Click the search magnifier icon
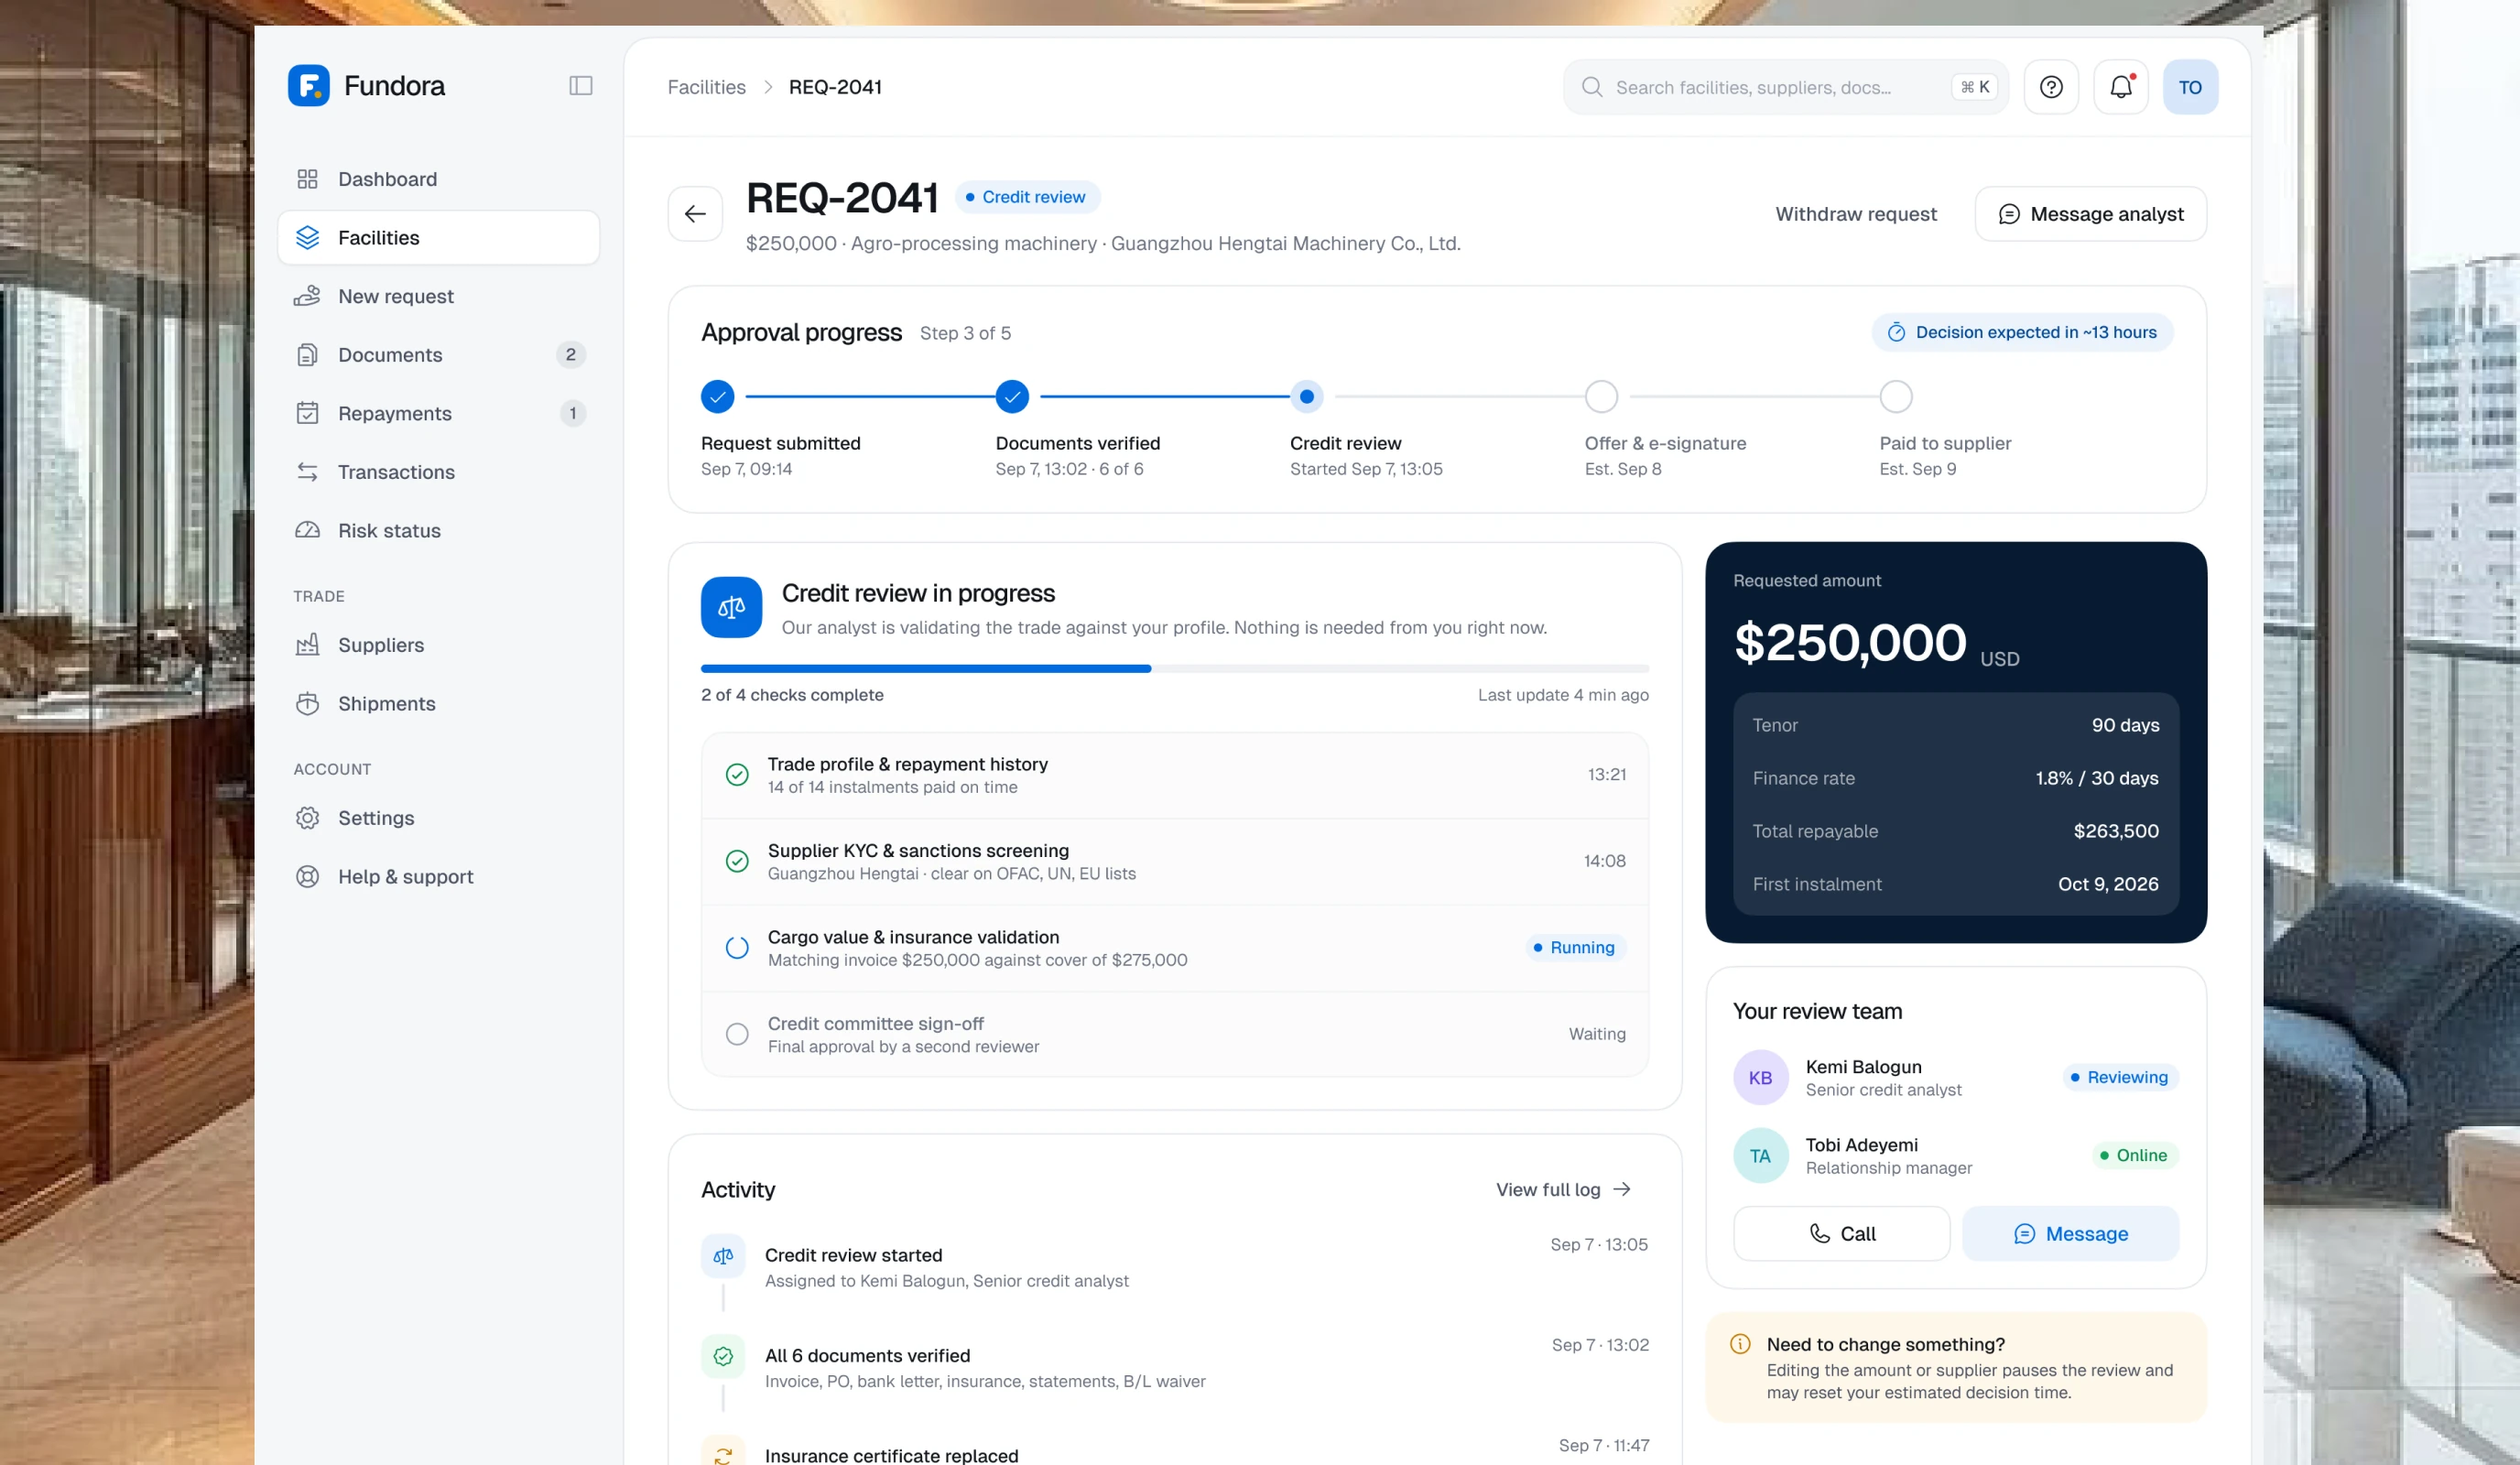 click(1591, 87)
